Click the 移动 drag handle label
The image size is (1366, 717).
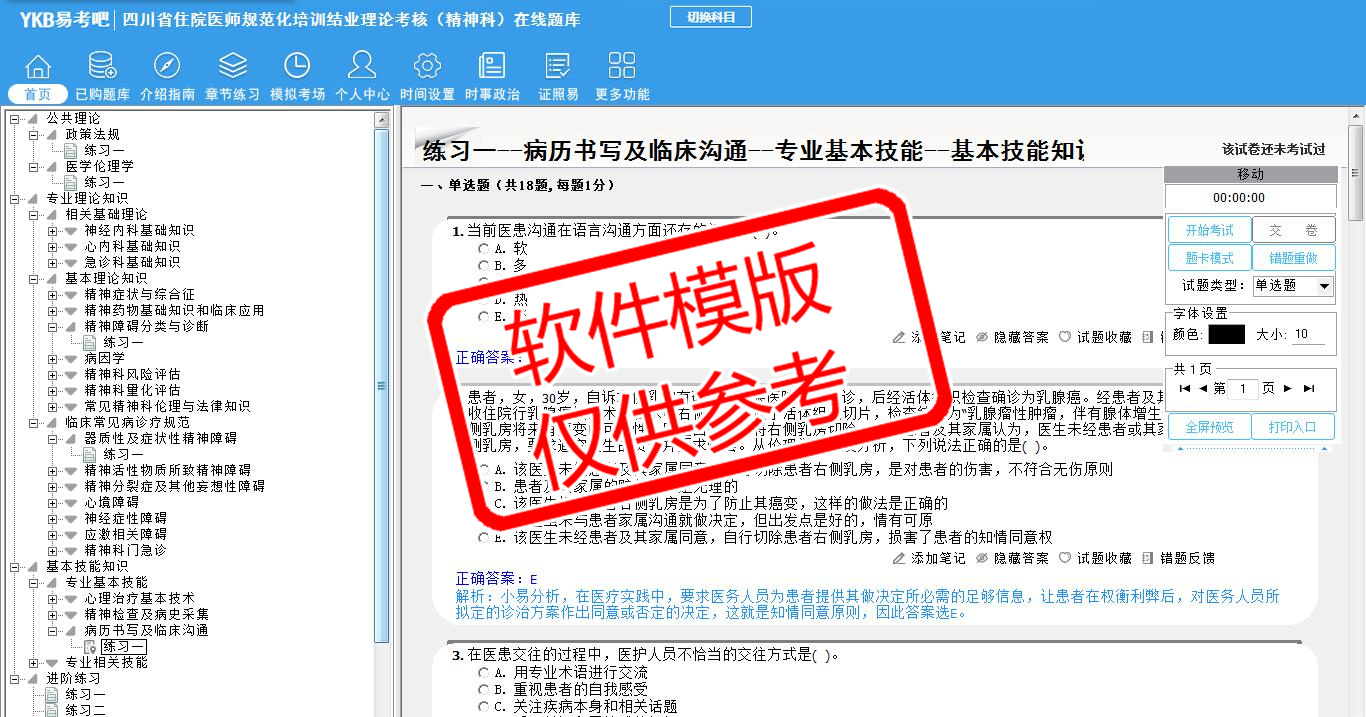click(1250, 174)
